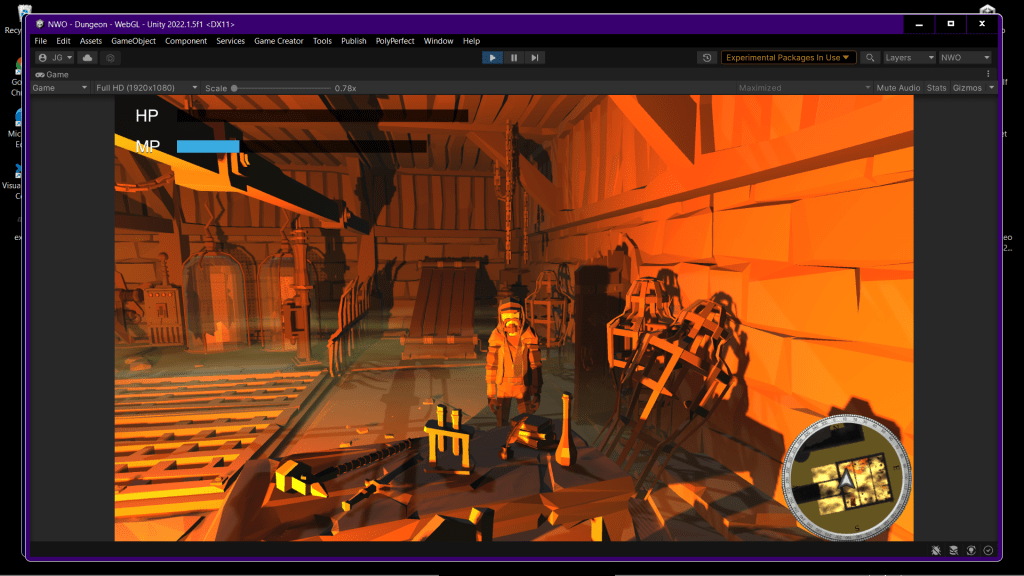Open Unity cloud services icon

click(x=87, y=58)
